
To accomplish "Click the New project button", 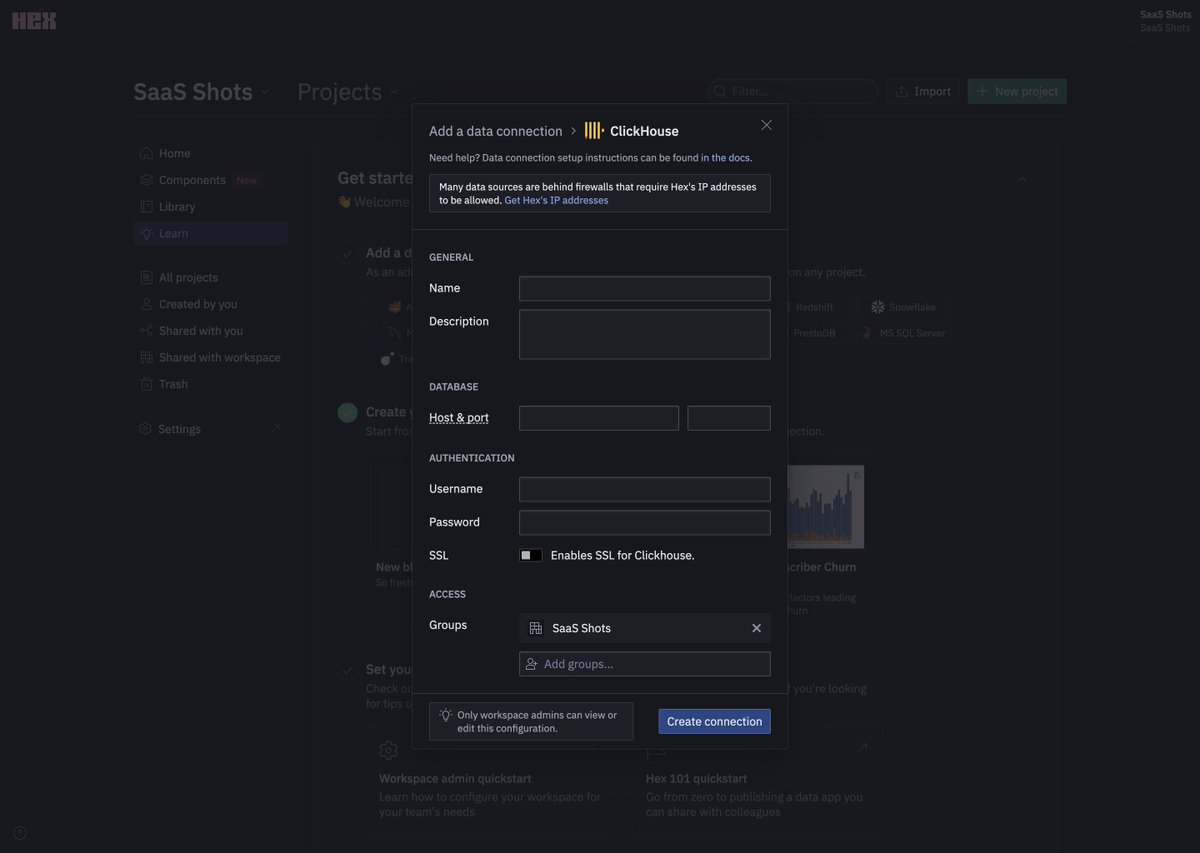I will [x=1017, y=91].
